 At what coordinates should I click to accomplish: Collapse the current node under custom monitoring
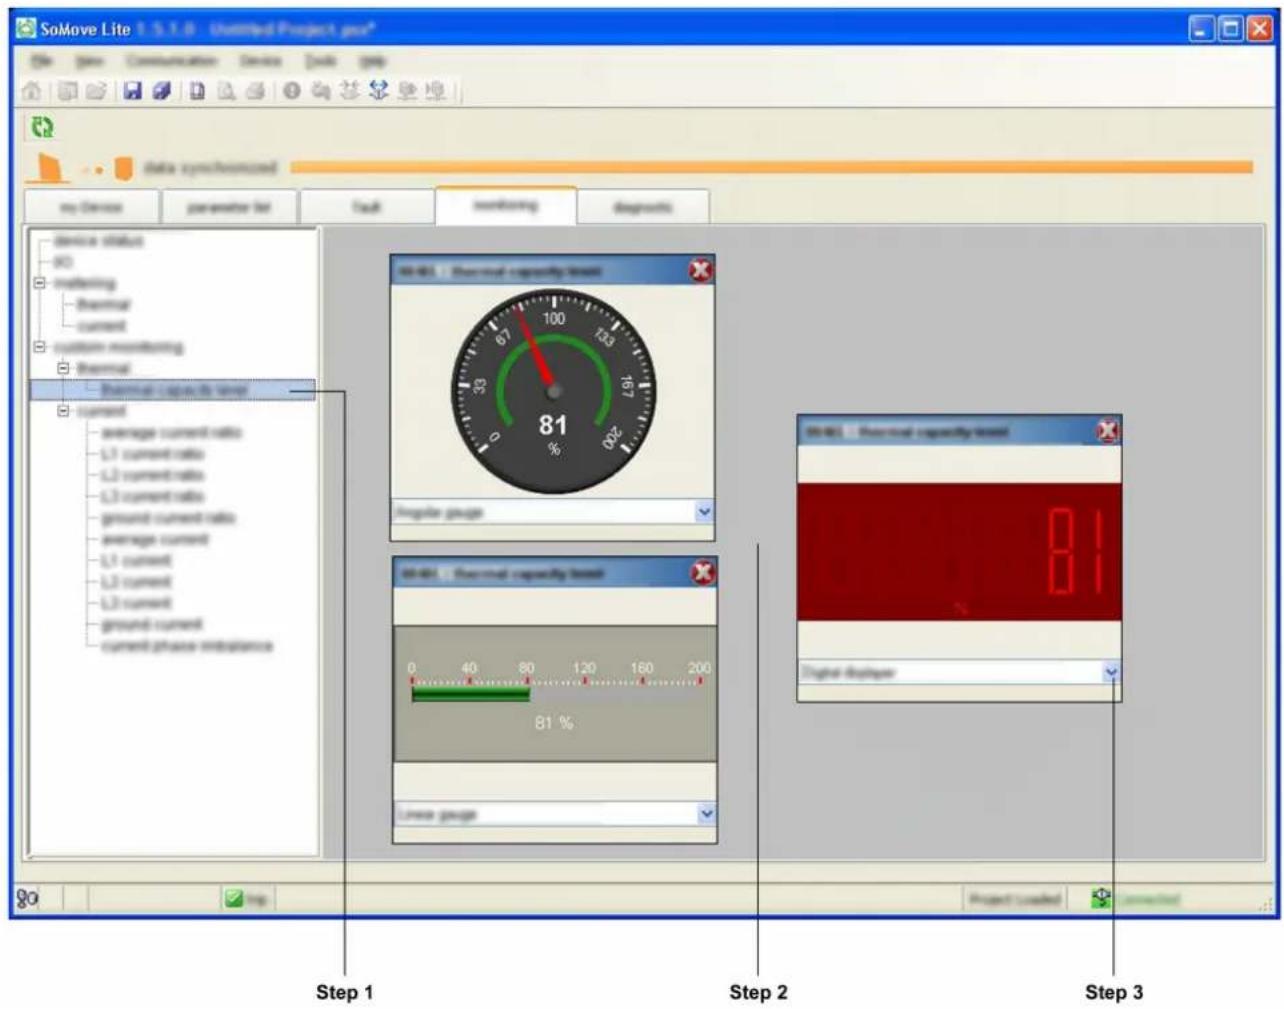tap(63, 411)
